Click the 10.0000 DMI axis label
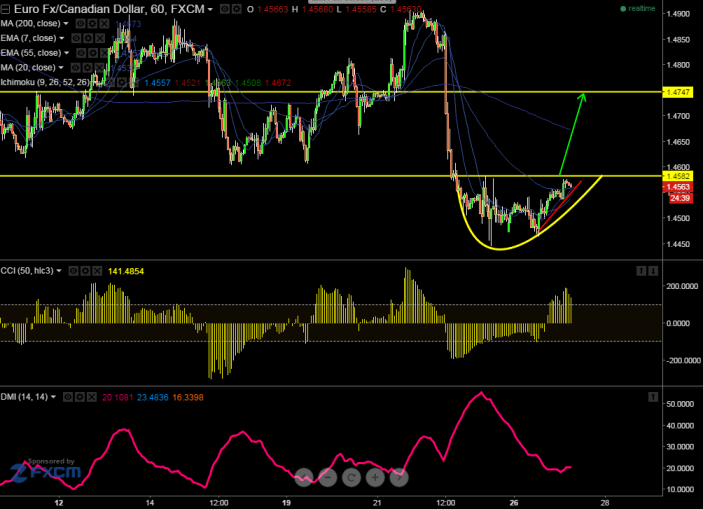 [x=680, y=489]
